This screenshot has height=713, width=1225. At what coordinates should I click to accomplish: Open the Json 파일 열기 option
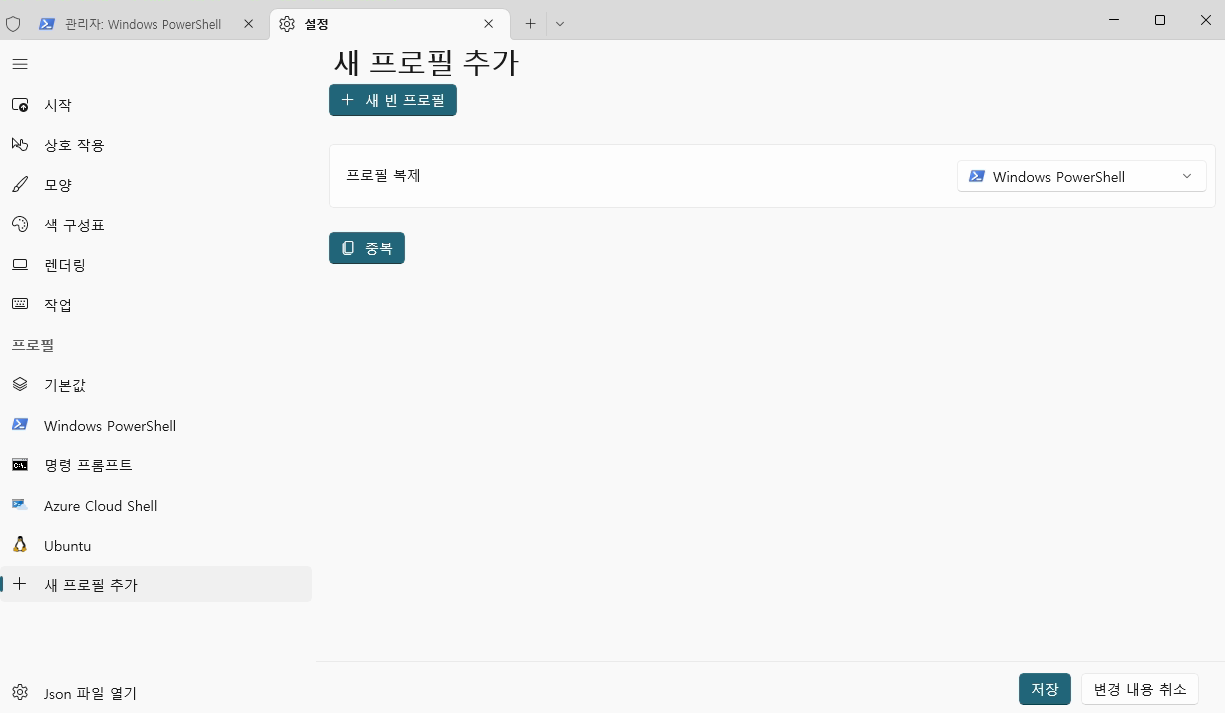tap(156, 693)
